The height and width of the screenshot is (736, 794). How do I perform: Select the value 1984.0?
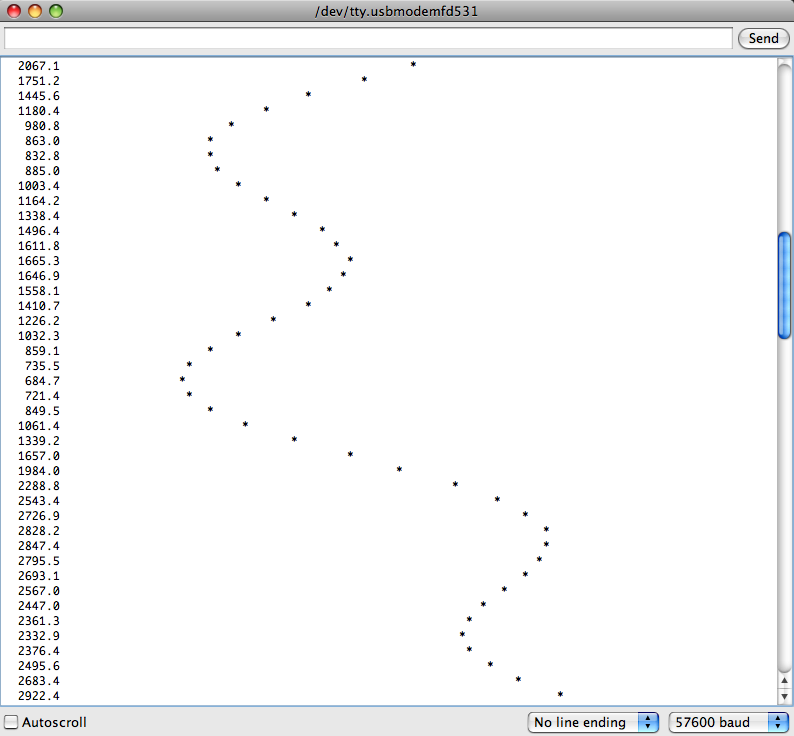coord(38,471)
